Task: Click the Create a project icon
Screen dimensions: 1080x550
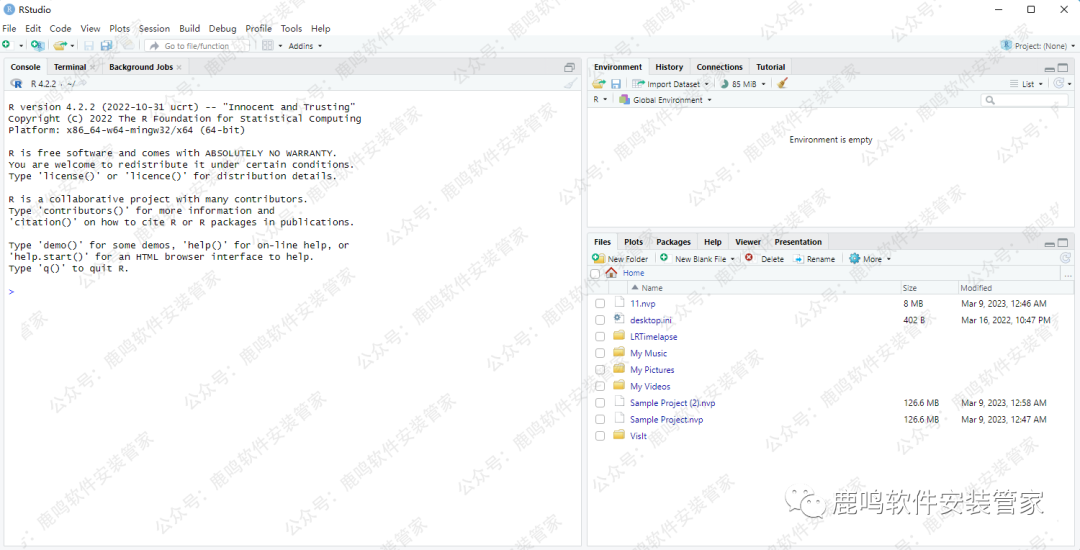Action: (37, 46)
